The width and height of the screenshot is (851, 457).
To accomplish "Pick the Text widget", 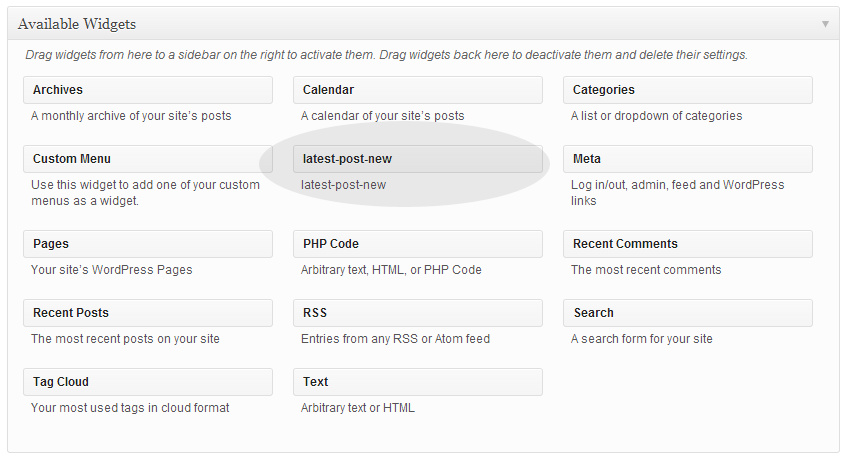I will point(417,382).
